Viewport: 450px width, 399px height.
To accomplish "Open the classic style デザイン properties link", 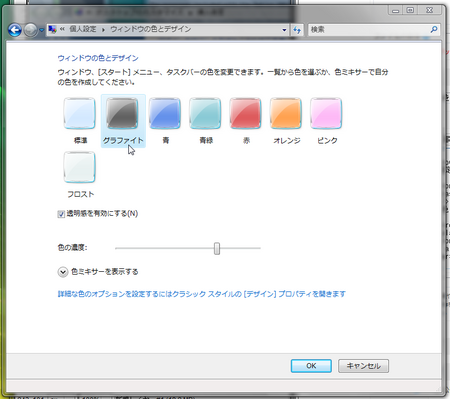I will pos(202,294).
